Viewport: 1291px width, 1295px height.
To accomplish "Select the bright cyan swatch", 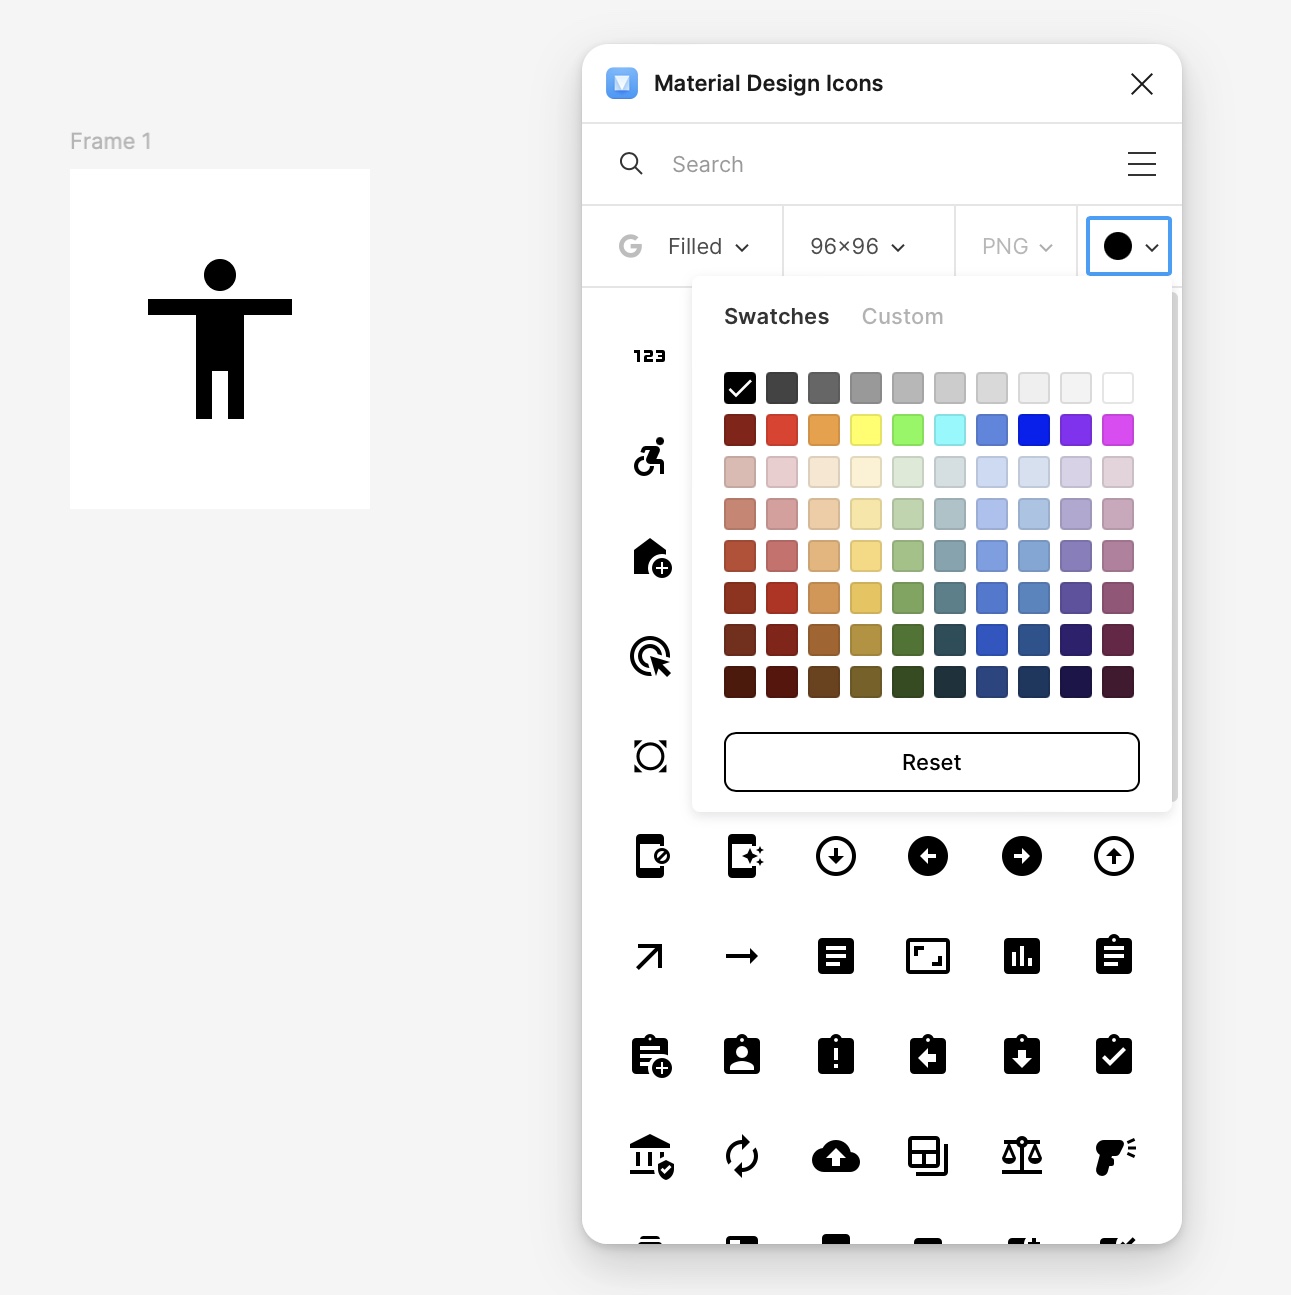I will pyautogui.click(x=950, y=430).
